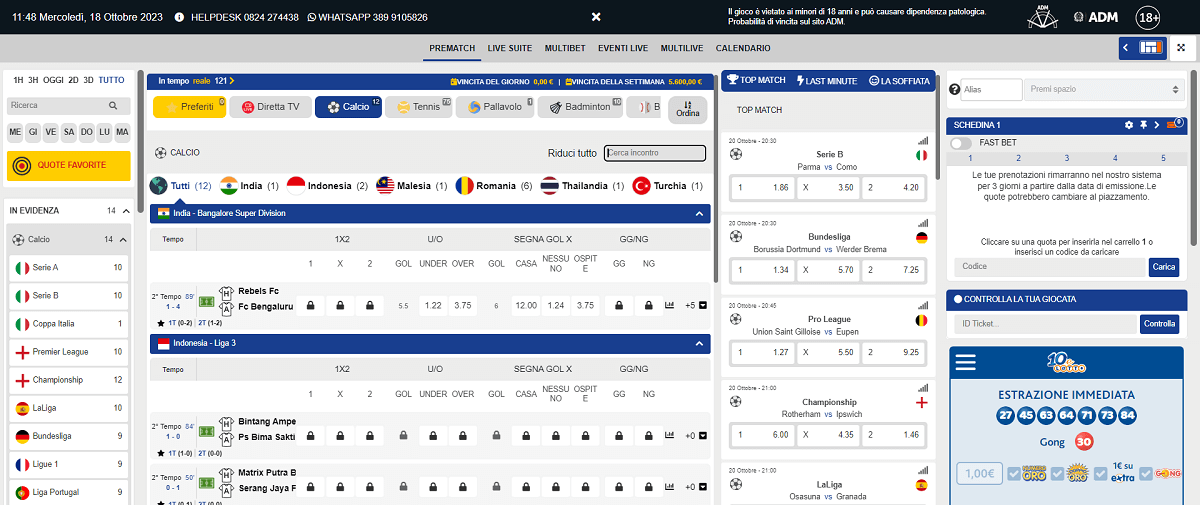This screenshot has width=1200, height=505.
Task: Click the ID Ticket input field
Action: tap(1046, 324)
